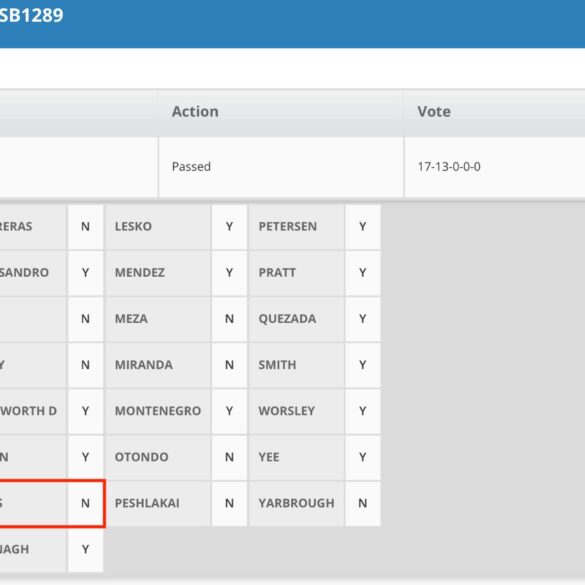
Task: Click the YARBROUGH name cell
Action: point(297,504)
